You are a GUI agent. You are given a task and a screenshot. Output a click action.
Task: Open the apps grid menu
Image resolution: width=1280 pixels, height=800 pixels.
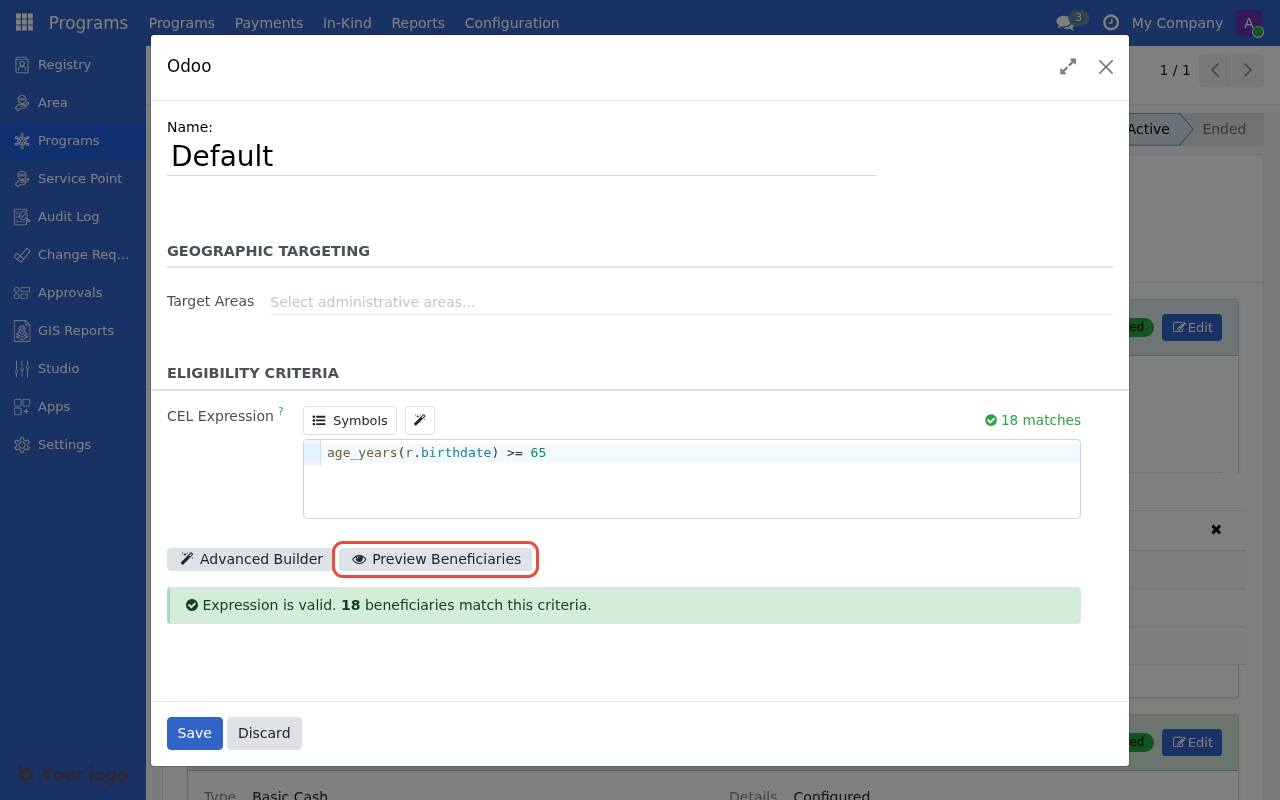coord(23,22)
